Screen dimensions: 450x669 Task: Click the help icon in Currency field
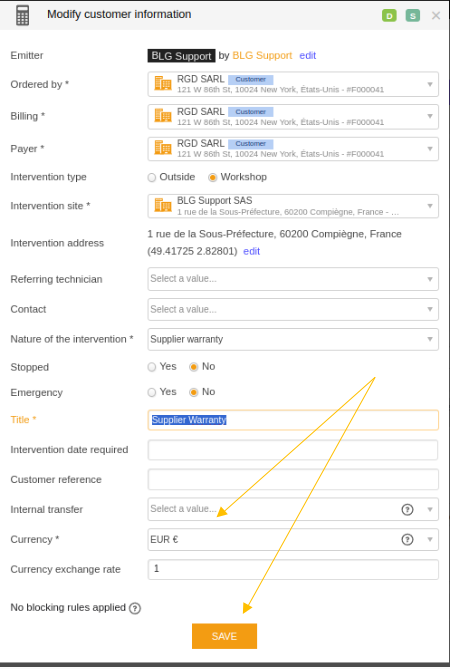(x=407, y=540)
